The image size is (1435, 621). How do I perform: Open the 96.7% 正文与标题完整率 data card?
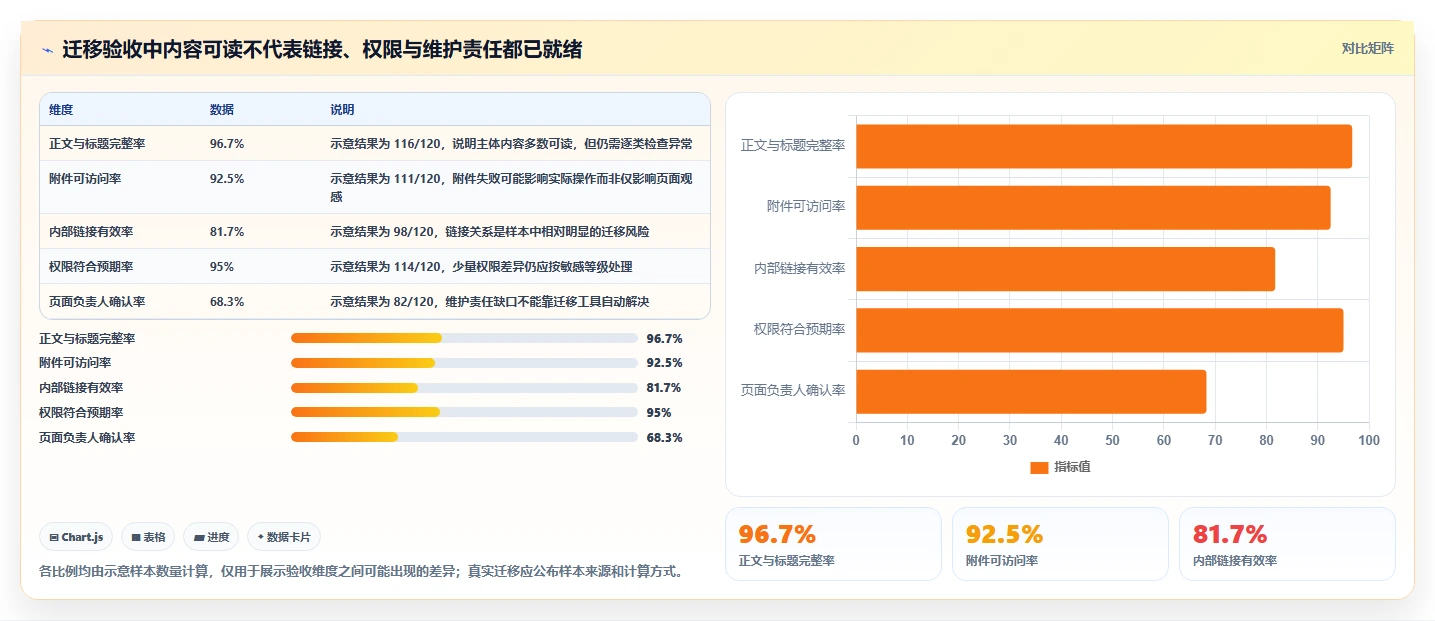[x=833, y=544]
